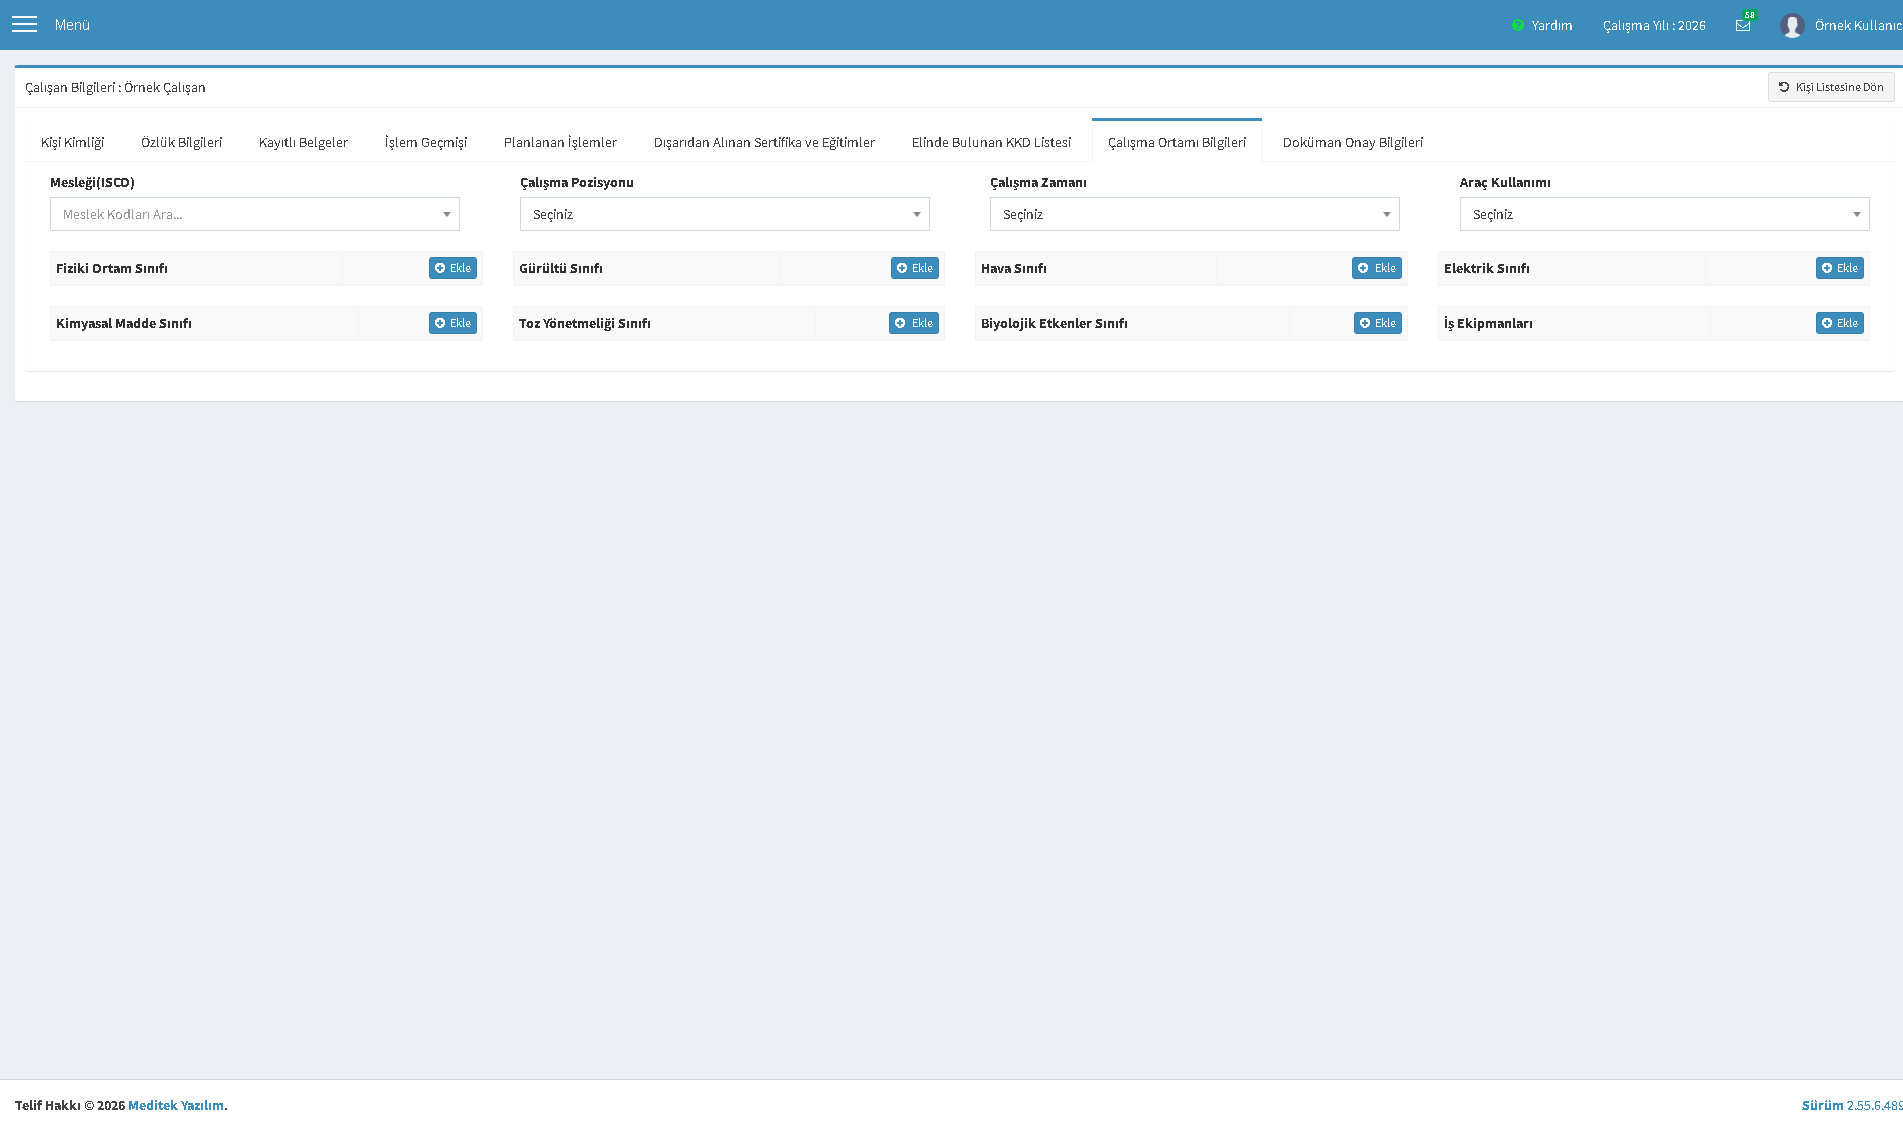The height and width of the screenshot is (1130, 1903).
Task: Add a Toz Yönetmeliği Sınıfı entry
Action: pyautogui.click(x=914, y=323)
